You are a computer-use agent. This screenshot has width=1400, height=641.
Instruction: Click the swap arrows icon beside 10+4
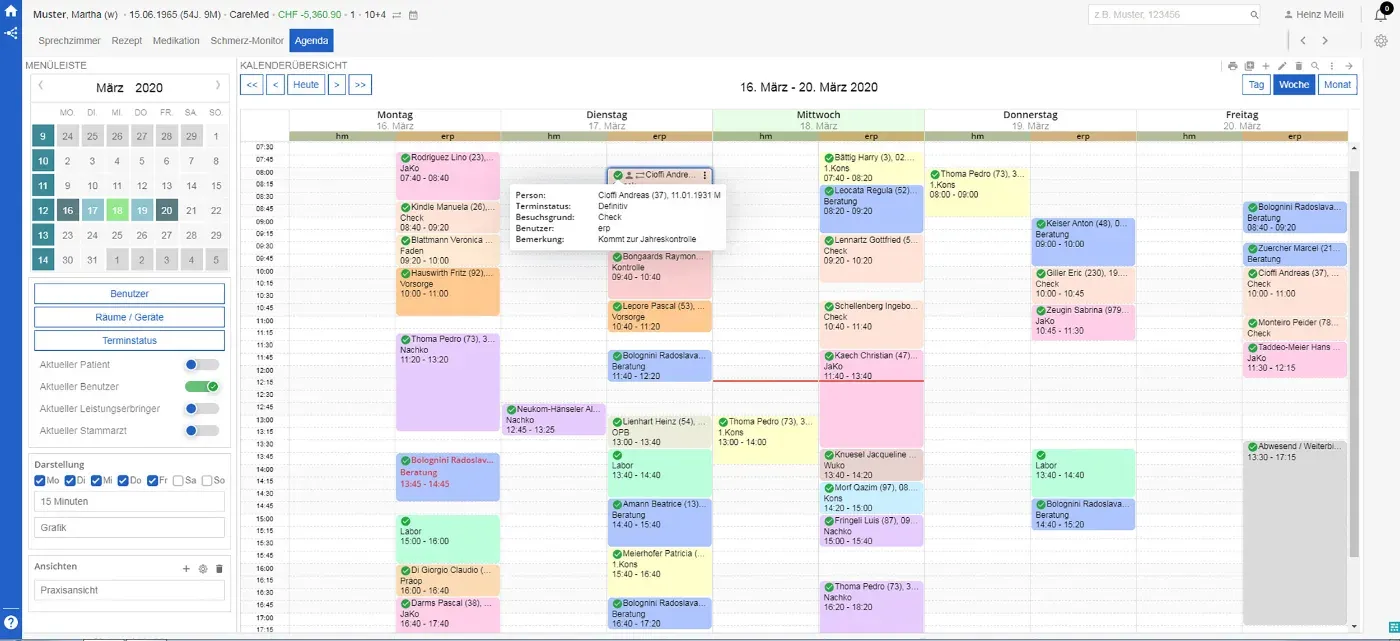click(x=397, y=15)
